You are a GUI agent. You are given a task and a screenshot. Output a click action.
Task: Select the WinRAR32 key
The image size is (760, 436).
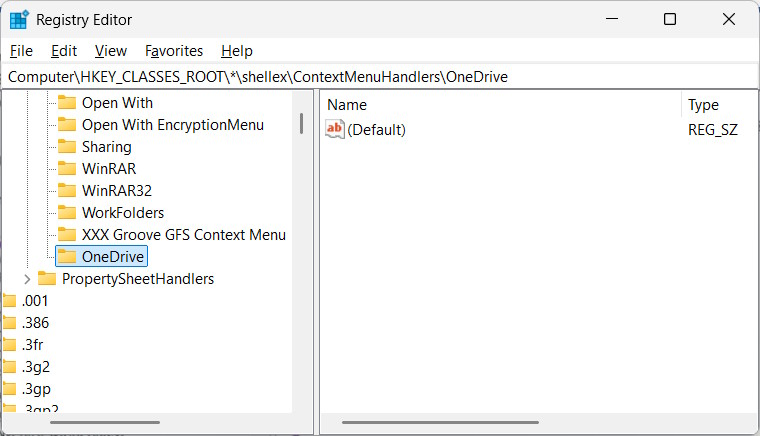click(117, 191)
